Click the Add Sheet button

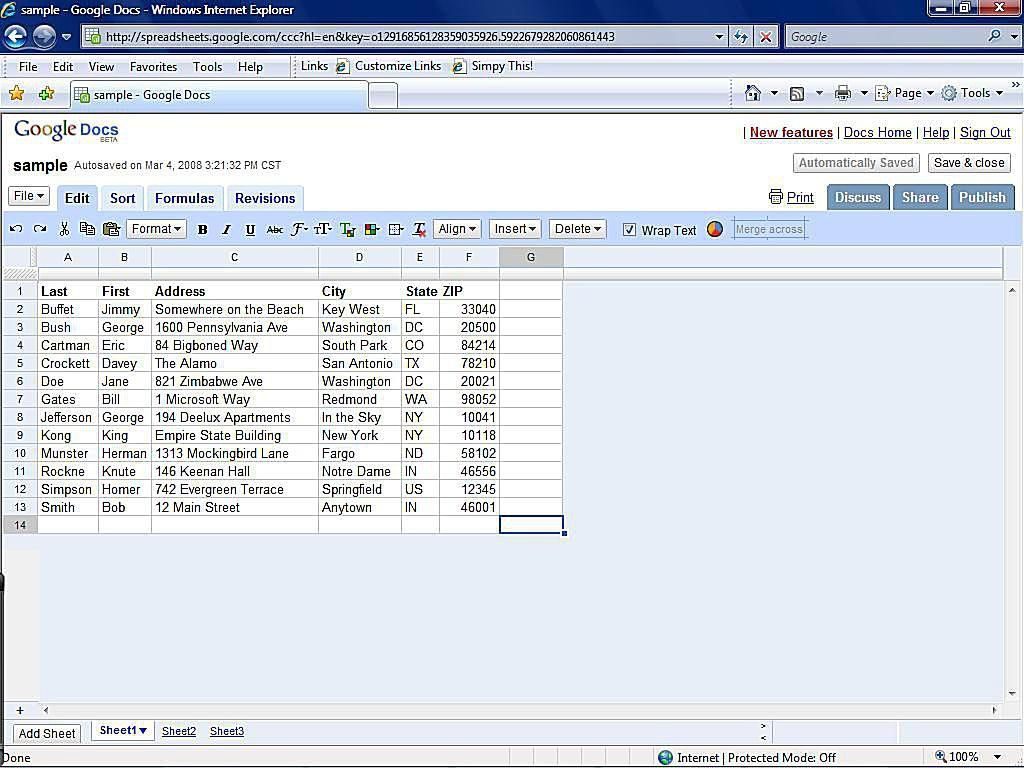[46, 732]
